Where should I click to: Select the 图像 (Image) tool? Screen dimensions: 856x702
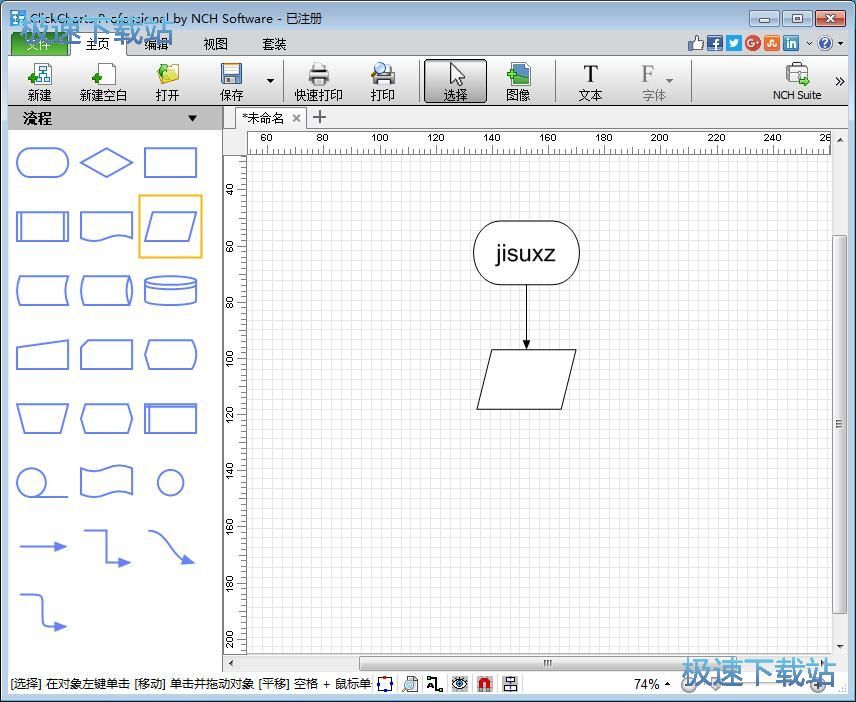[x=518, y=81]
